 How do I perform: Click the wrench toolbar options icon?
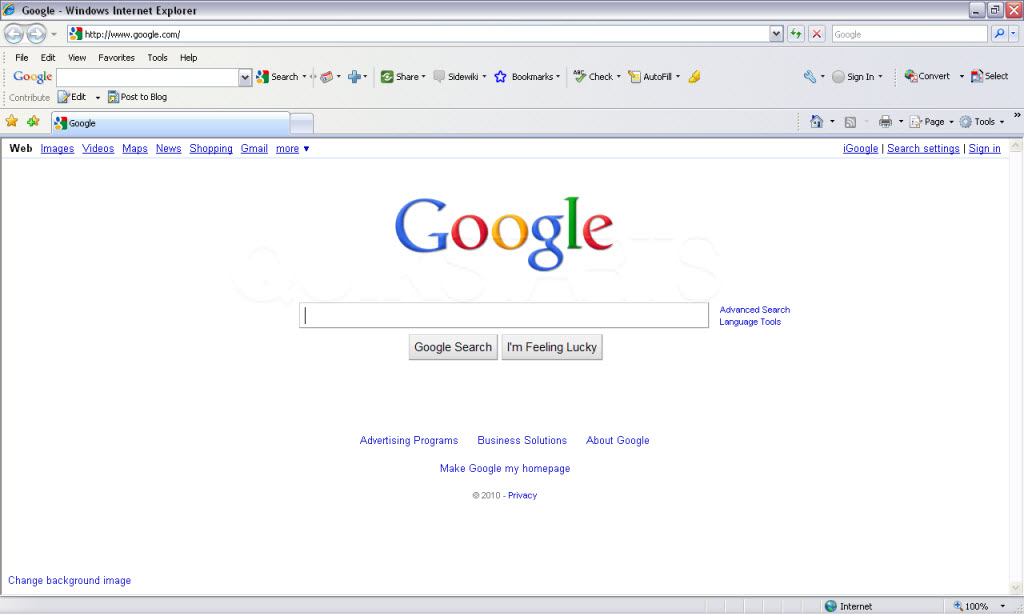[x=810, y=76]
